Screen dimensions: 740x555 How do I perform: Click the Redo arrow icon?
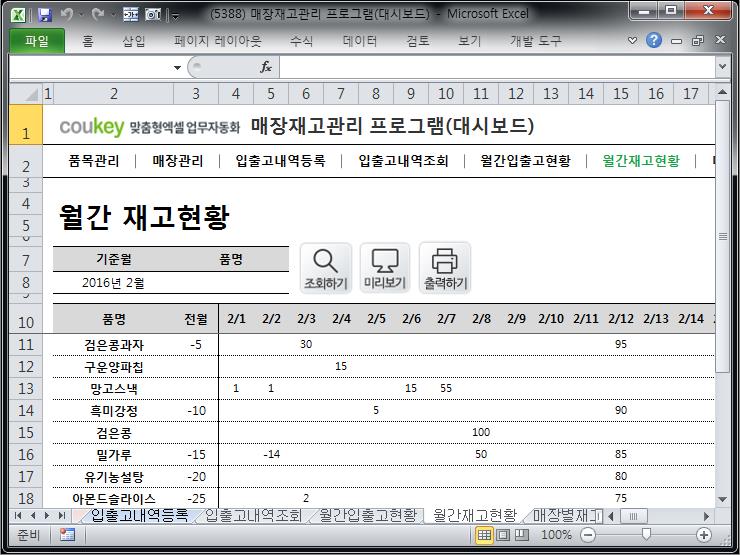tap(98, 15)
